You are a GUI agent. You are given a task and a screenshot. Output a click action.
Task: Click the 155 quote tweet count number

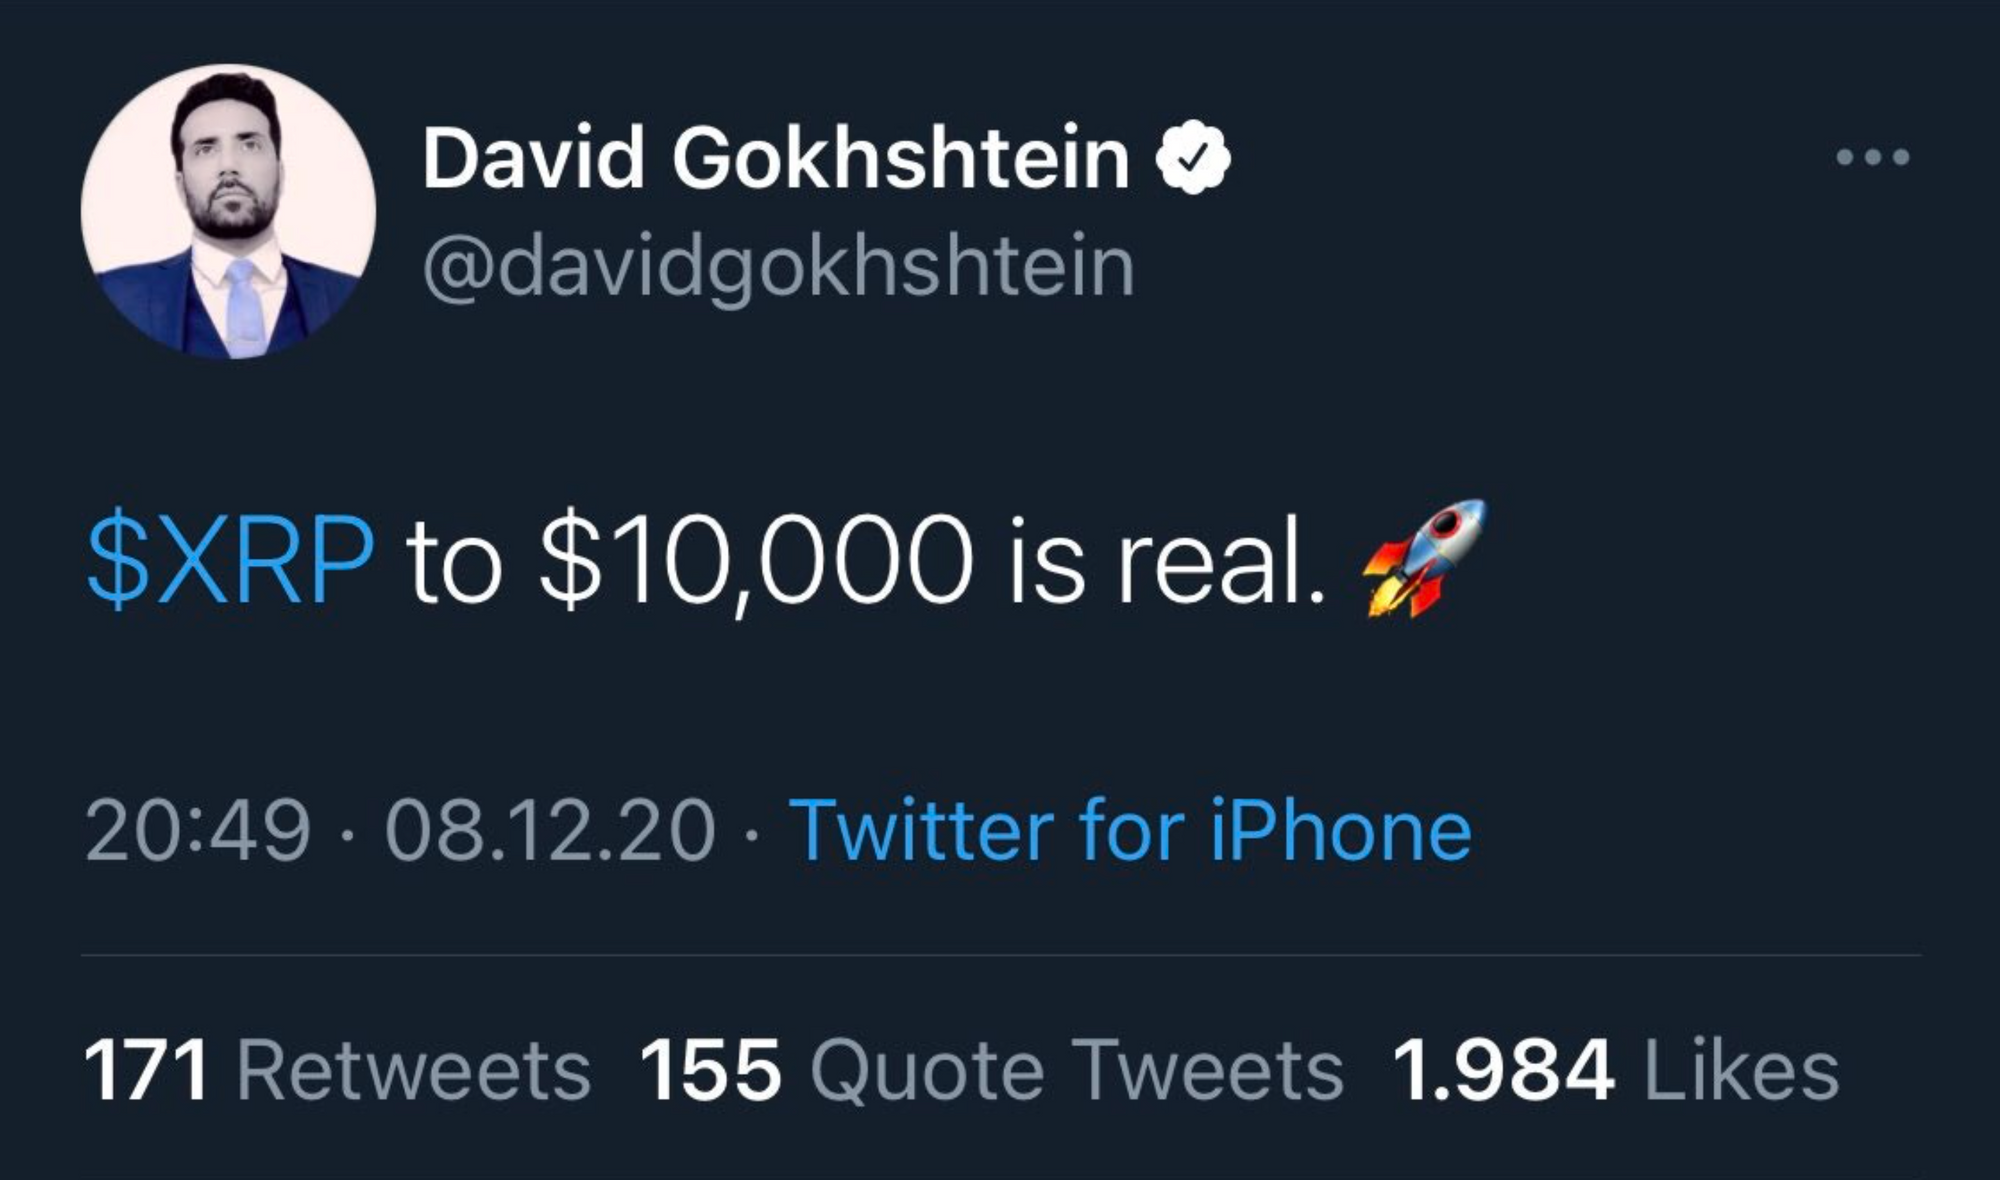[x=710, y=1072]
